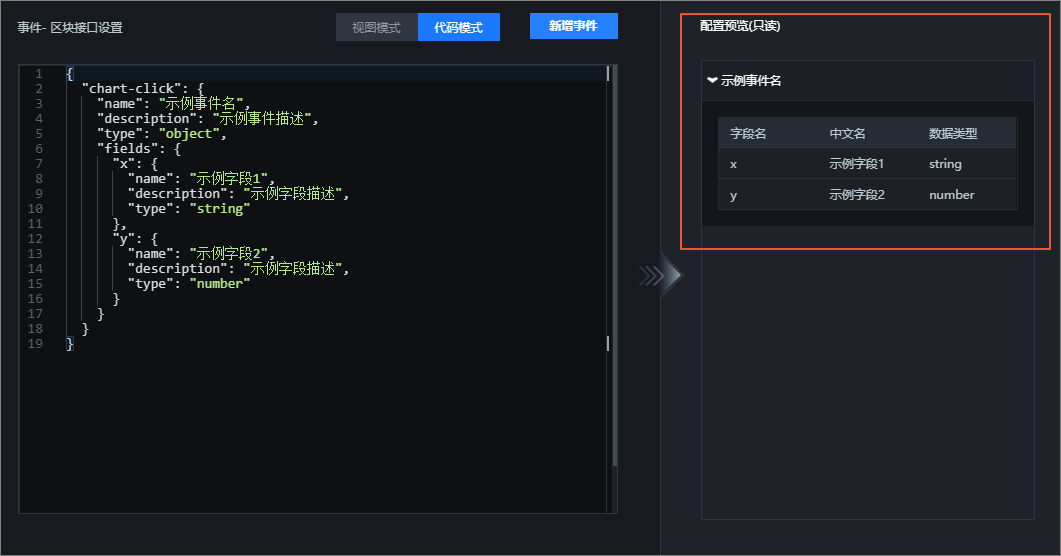Click the code editor vertical scrollbar
Viewport: 1061px width, 556px height.
(x=614, y=267)
